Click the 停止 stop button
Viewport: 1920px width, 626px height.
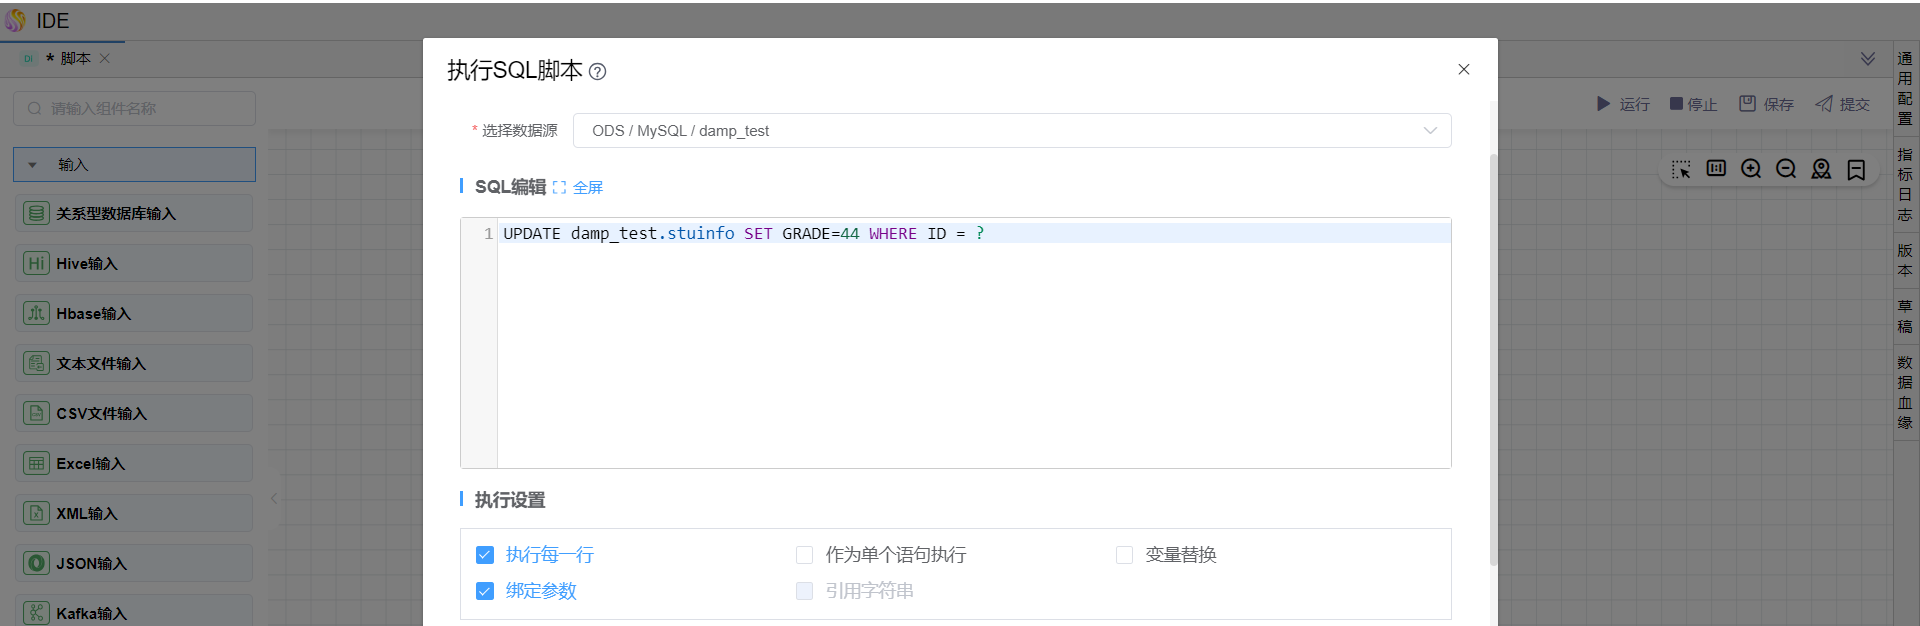click(1693, 104)
